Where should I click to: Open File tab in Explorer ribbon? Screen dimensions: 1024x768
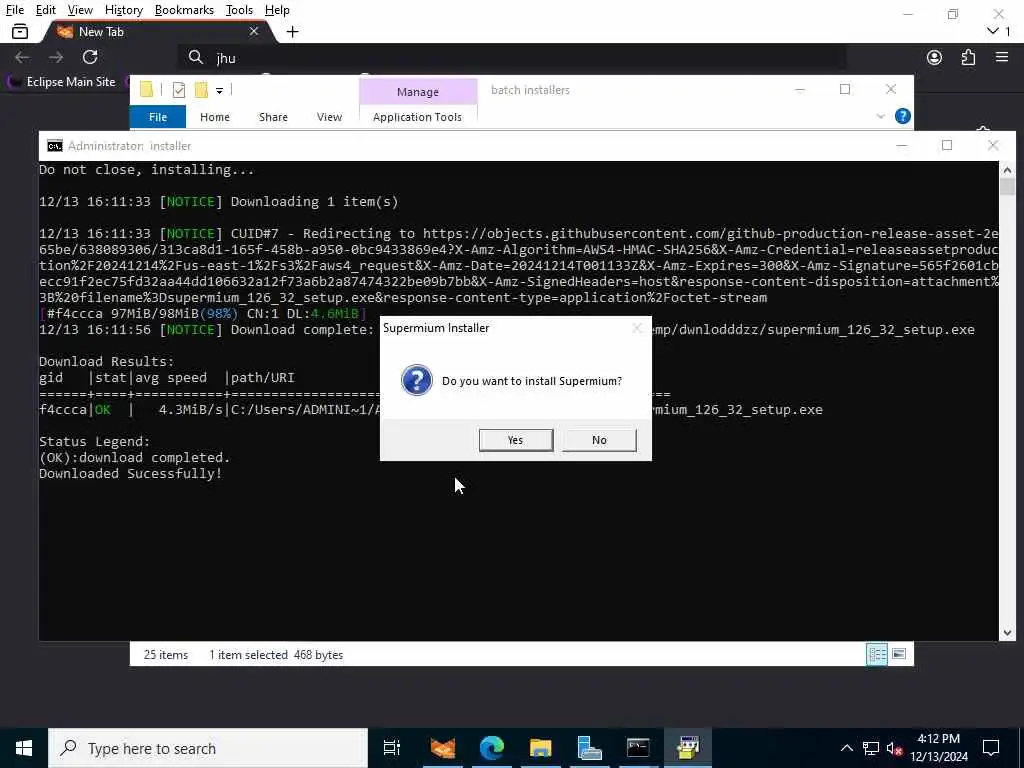(x=158, y=117)
